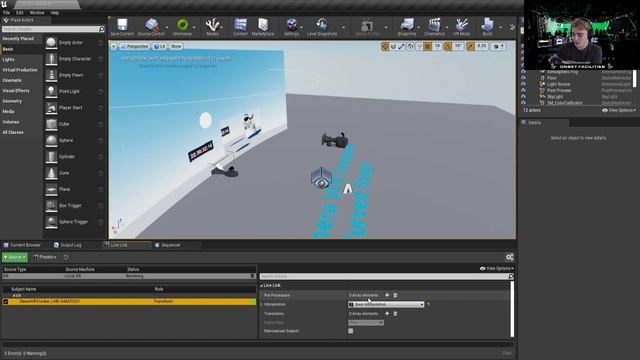Screen dimensions: 640x360
Task: Click the Save Current toolbar icon
Action: 122,25
